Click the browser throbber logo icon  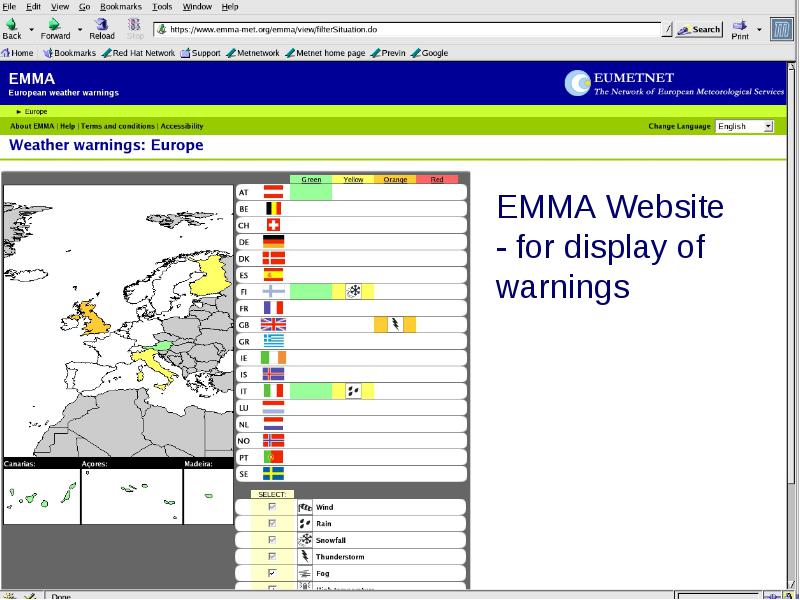(x=781, y=29)
